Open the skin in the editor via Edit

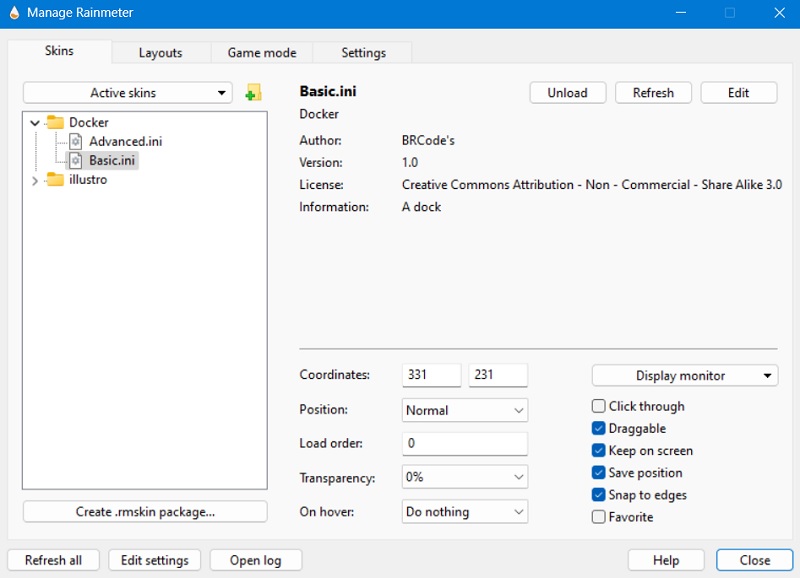(x=739, y=92)
